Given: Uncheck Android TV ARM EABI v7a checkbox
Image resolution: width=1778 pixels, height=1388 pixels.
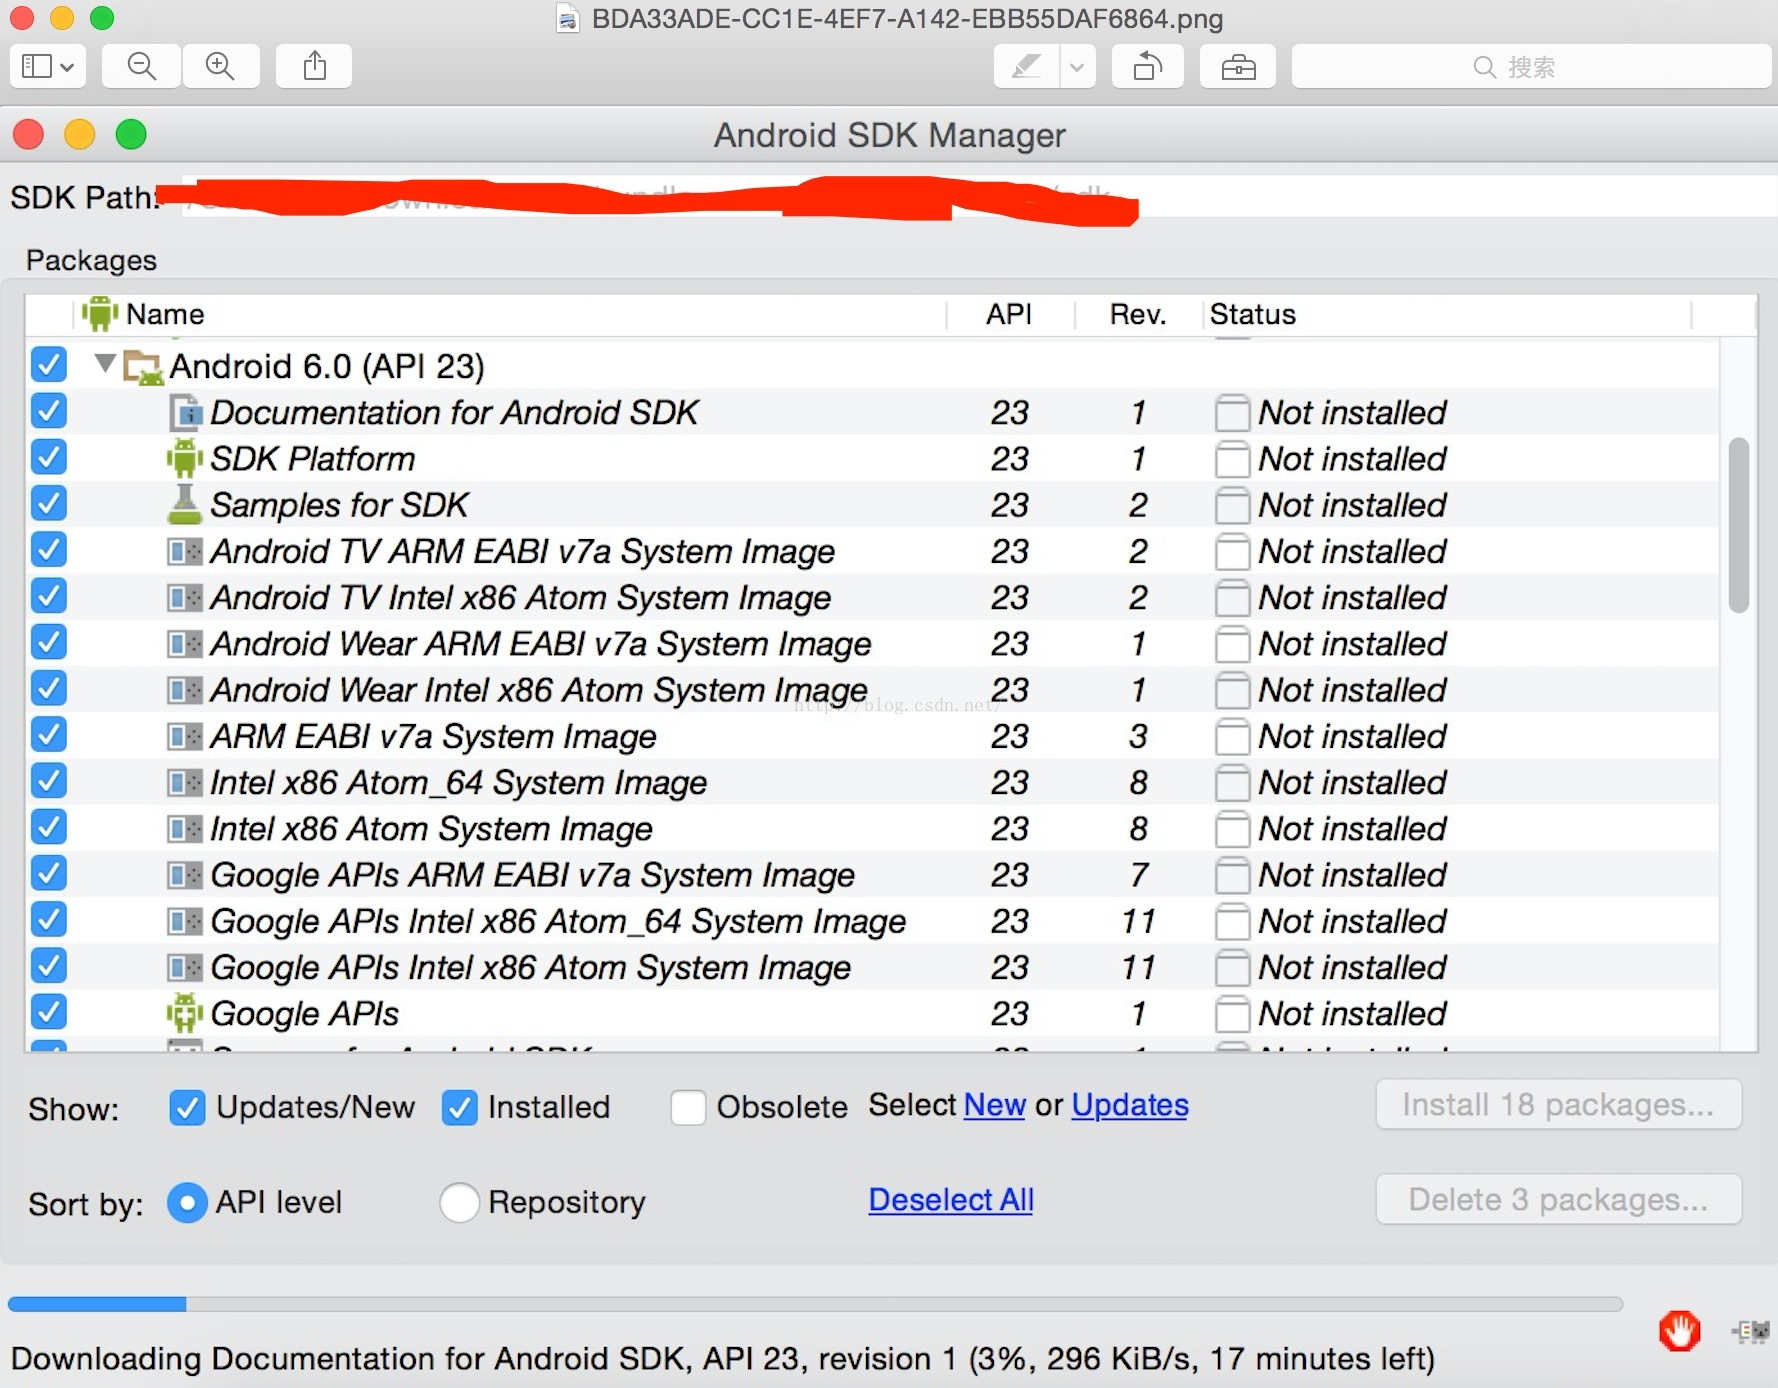Looking at the screenshot, I should coord(49,549).
